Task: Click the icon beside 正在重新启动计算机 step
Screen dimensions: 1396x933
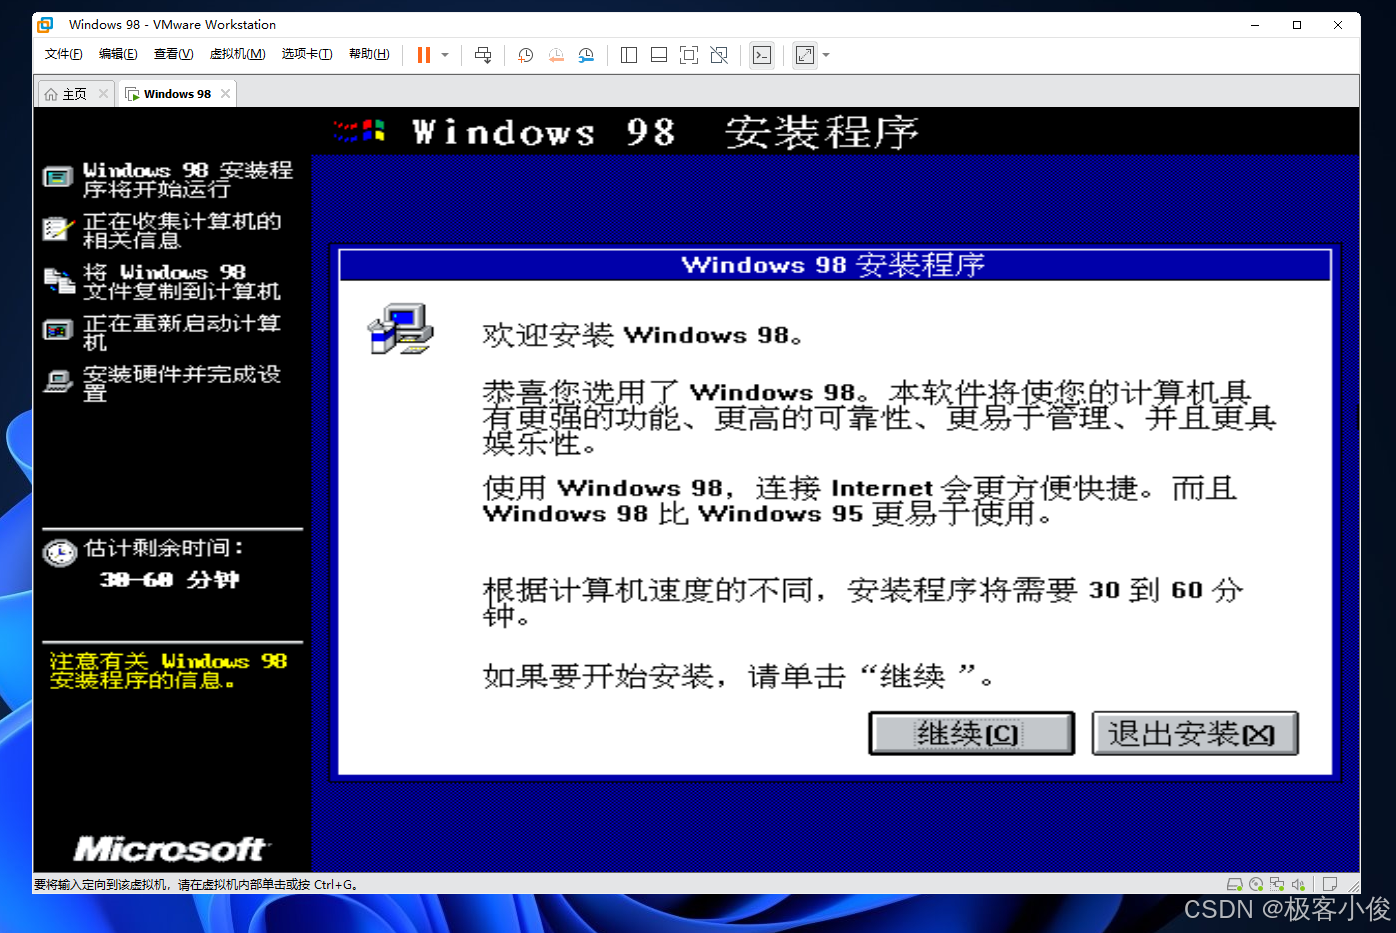Action: pyautogui.click(x=58, y=330)
